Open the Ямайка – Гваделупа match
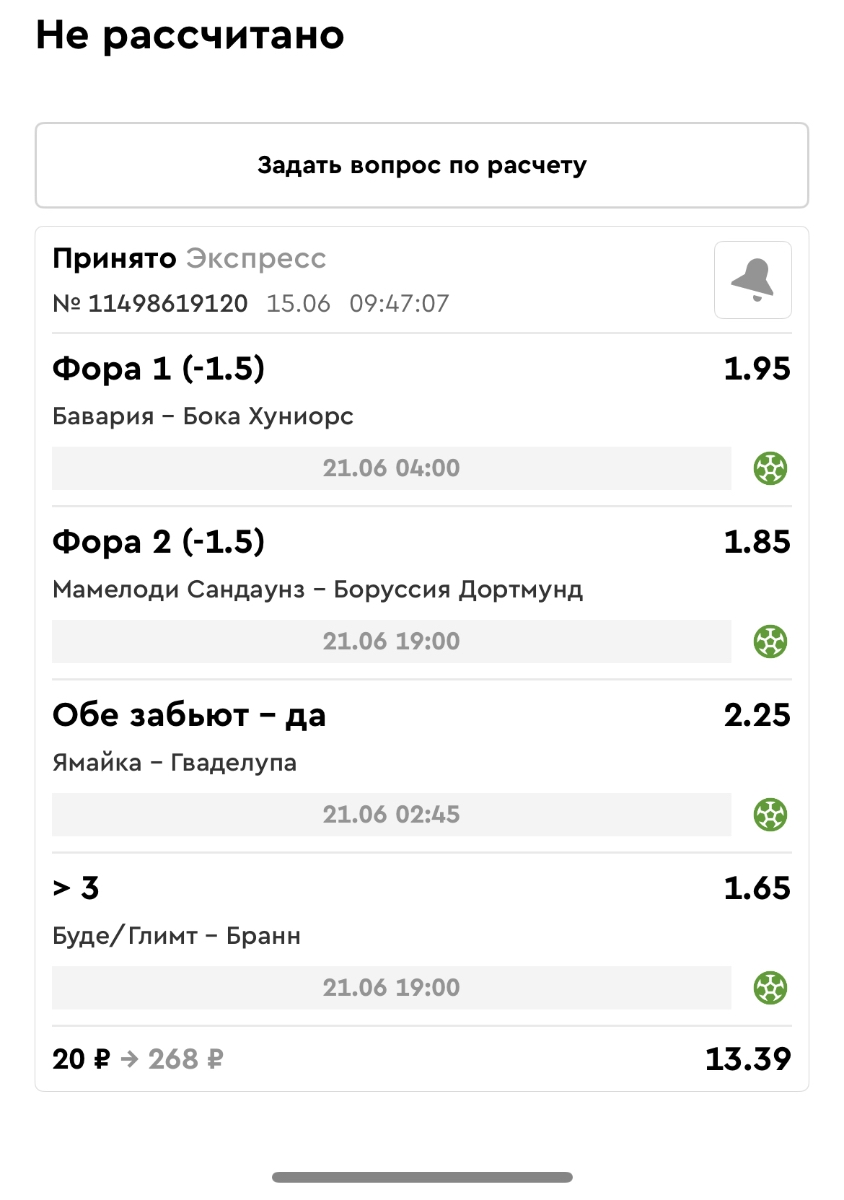Image resolution: width=844 pixels, height=1200 pixels. [x=174, y=763]
